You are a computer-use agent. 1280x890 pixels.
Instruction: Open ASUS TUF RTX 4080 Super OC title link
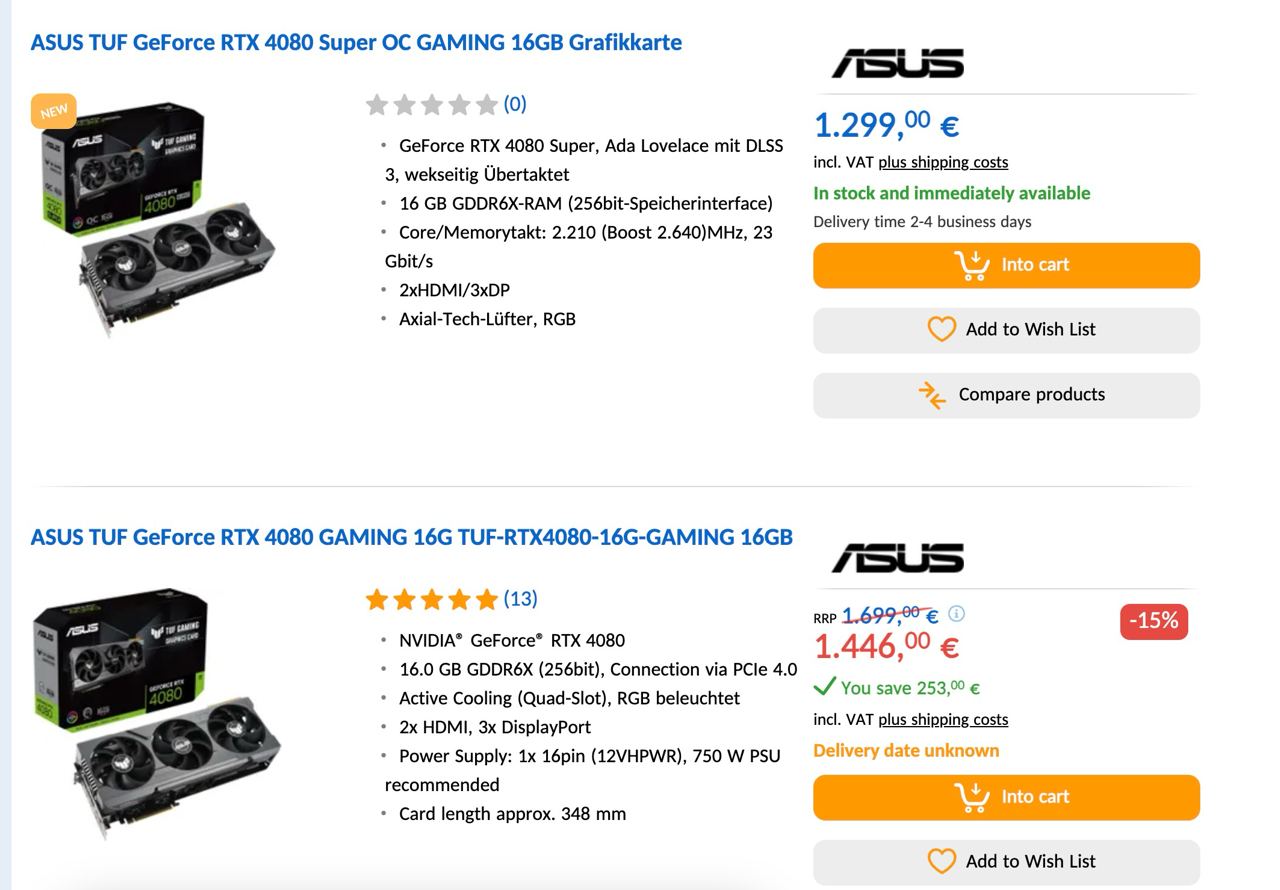point(356,42)
